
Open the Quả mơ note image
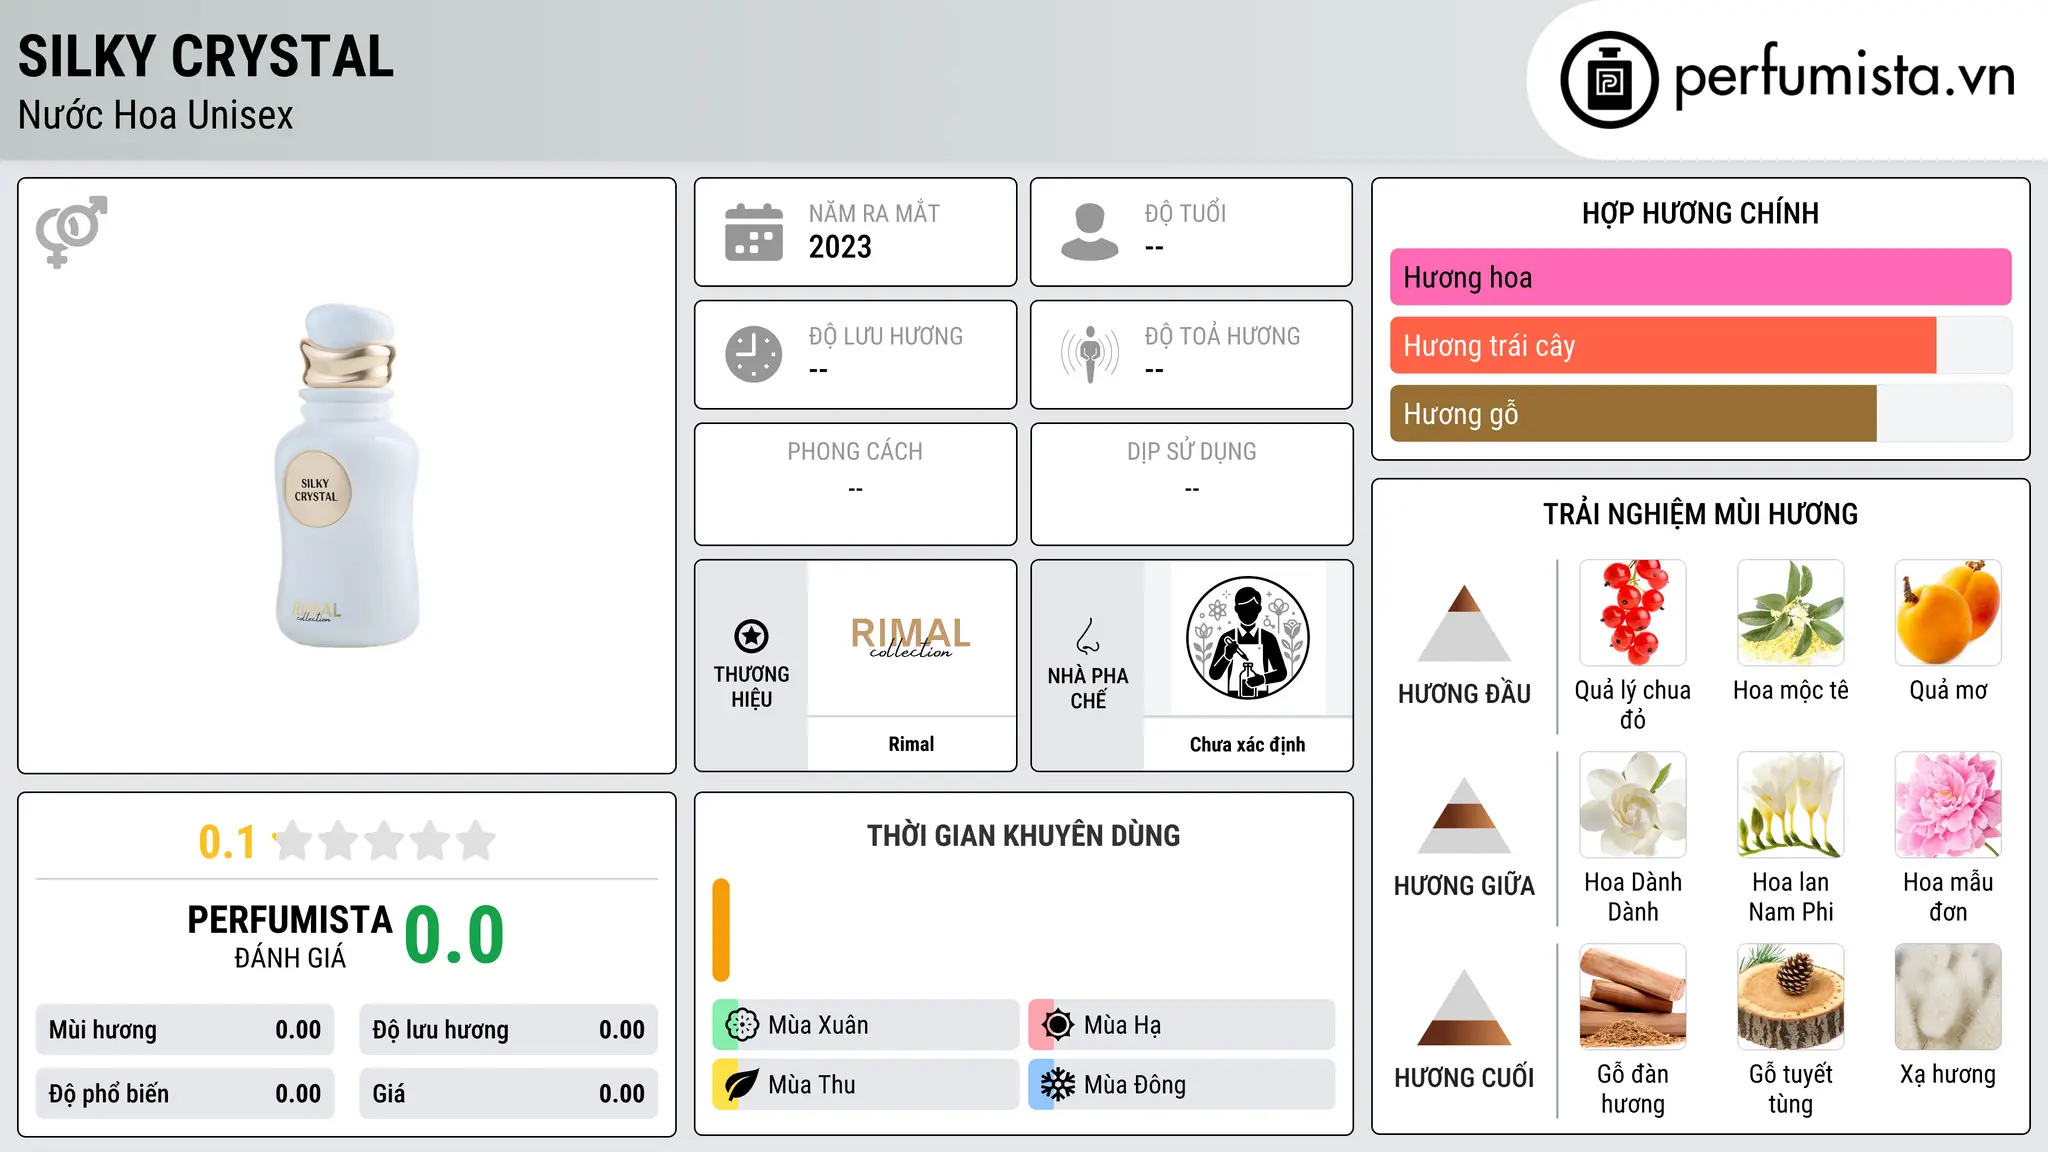coord(1948,613)
